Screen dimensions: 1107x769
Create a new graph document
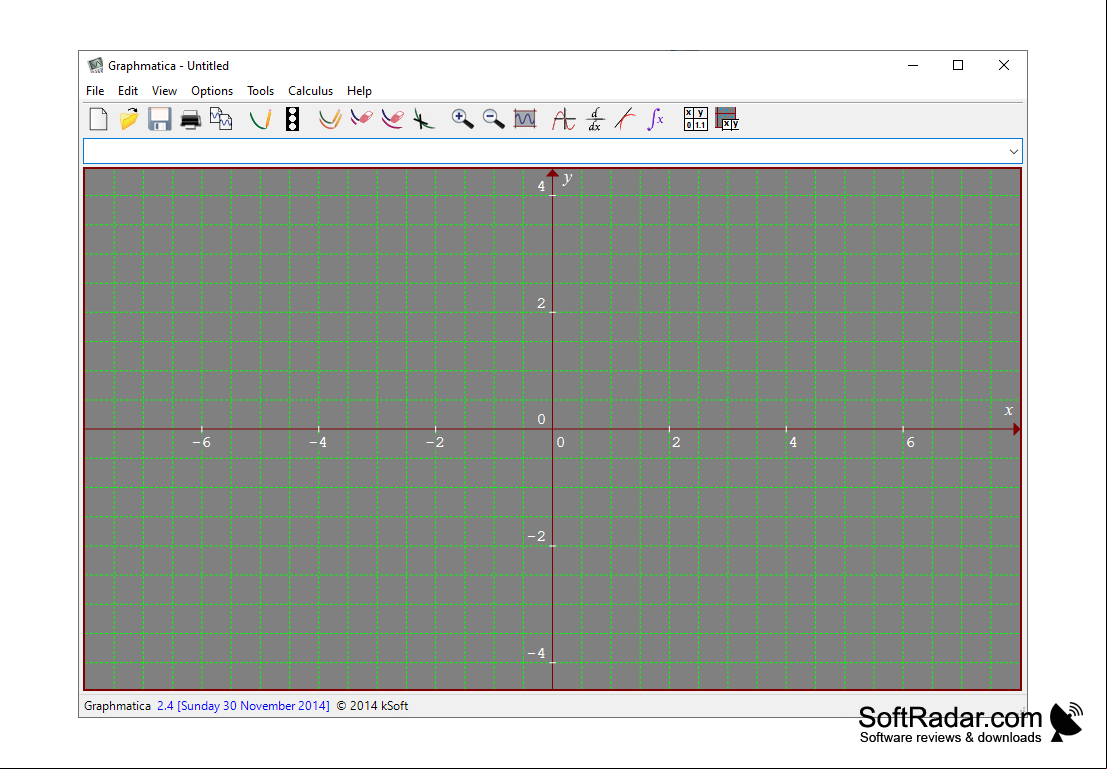tap(98, 119)
